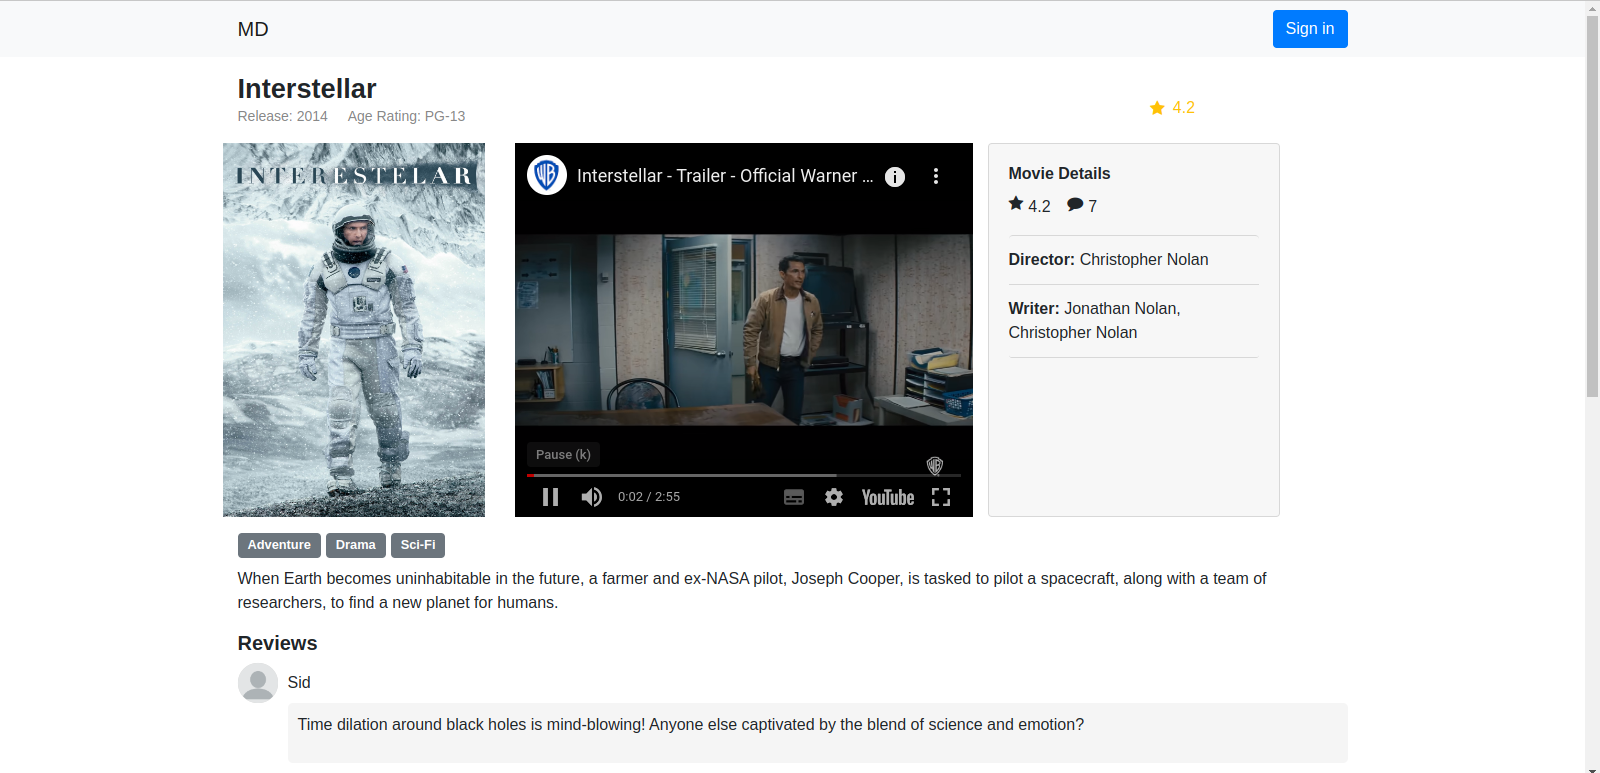Select the Adventure genre tag
1600x773 pixels.
pos(279,545)
